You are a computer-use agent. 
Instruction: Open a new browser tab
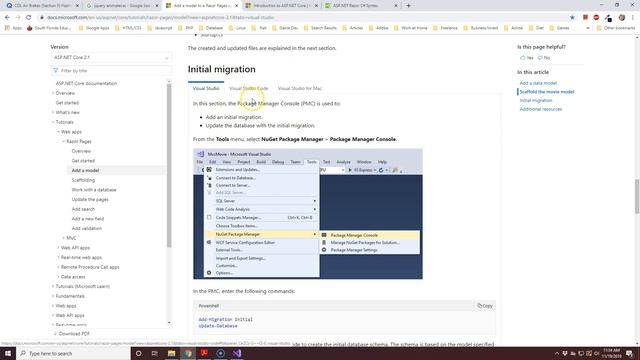408,6
